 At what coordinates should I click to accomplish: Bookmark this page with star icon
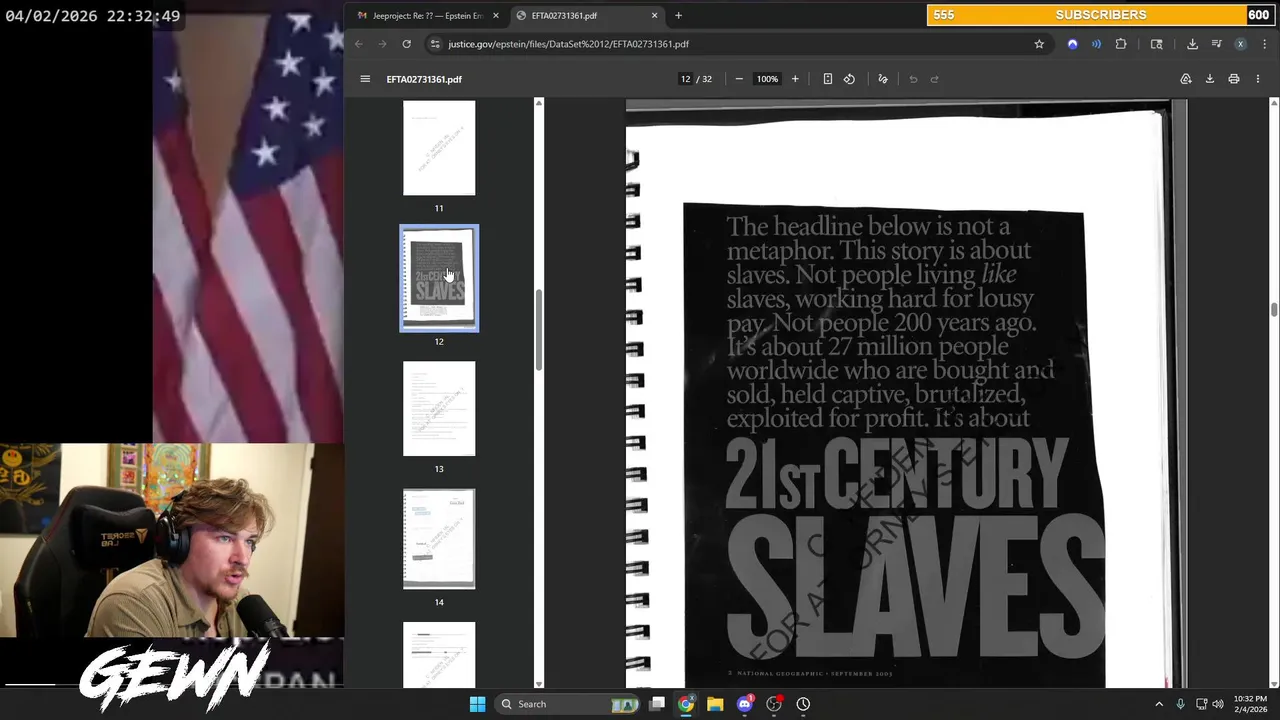1039,44
